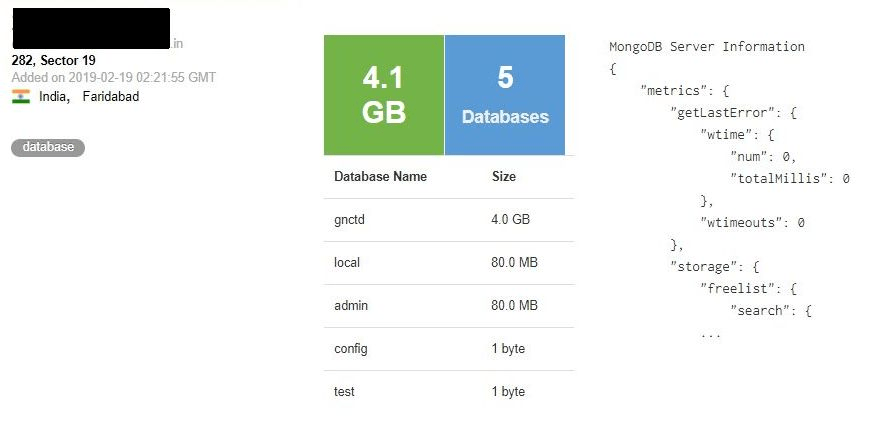This screenshot has height=427, width=896.
Task: Click the "getLastError" key in JSON
Action: [719, 112]
